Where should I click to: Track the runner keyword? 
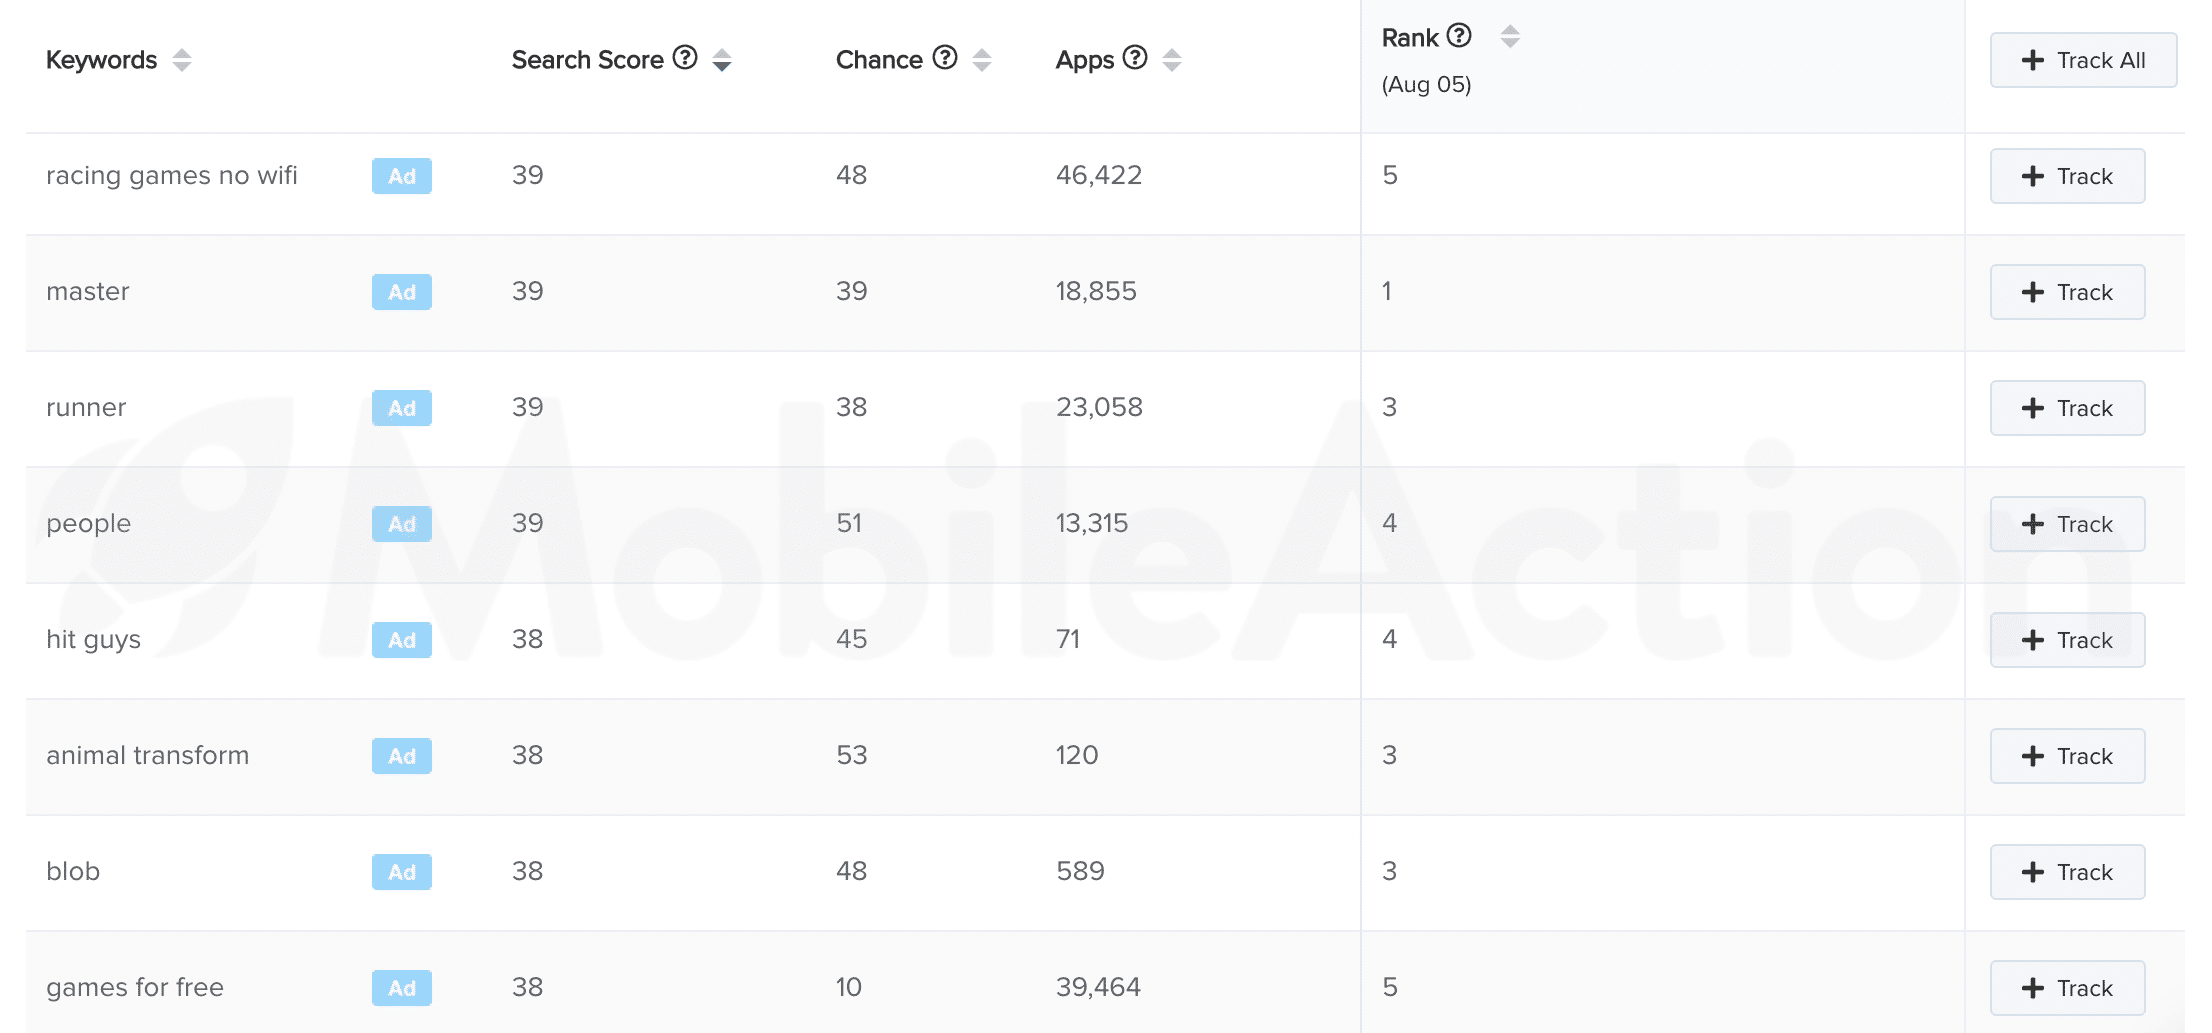[x=2067, y=408]
